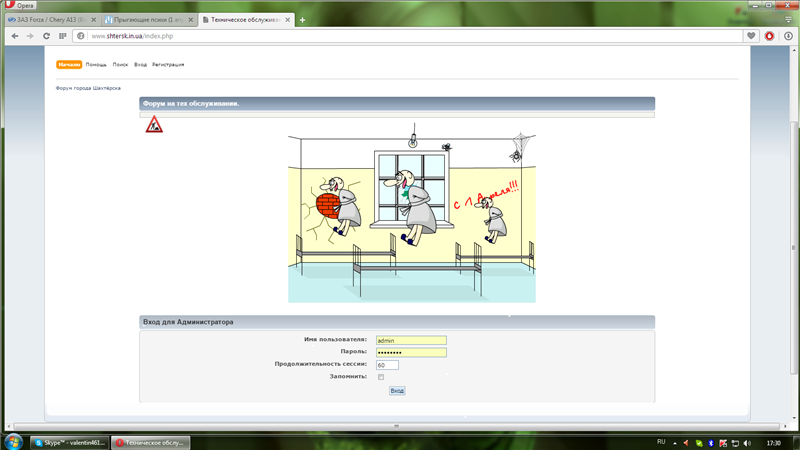Open the network tray icon
Viewport: 800px width, 450px height.
pos(735,443)
